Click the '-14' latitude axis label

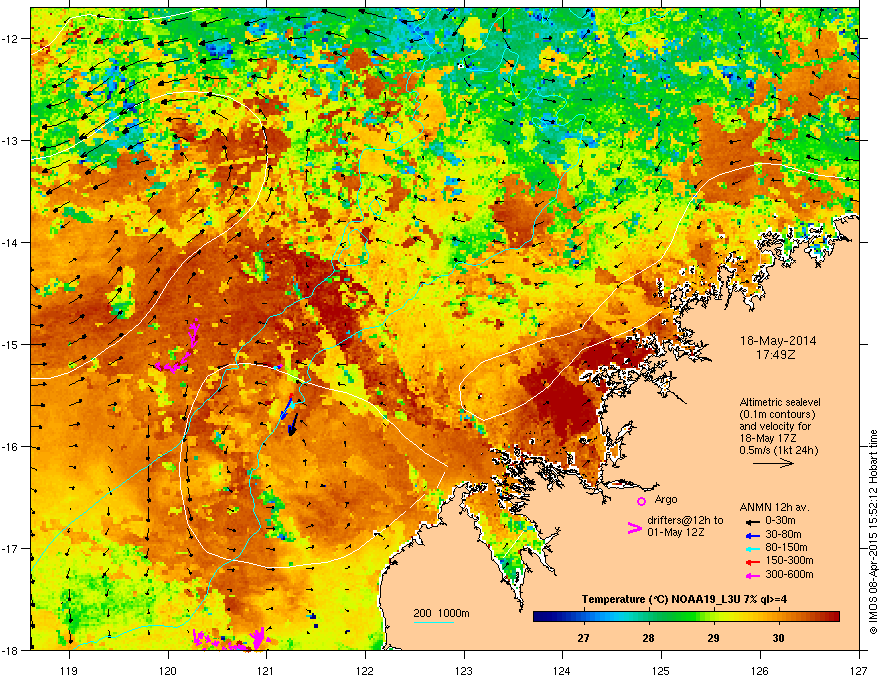coord(10,242)
